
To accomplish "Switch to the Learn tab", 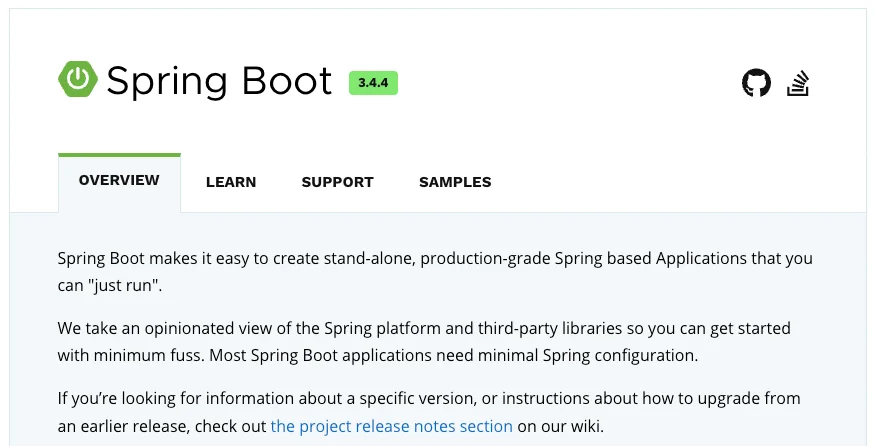I will coord(231,182).
